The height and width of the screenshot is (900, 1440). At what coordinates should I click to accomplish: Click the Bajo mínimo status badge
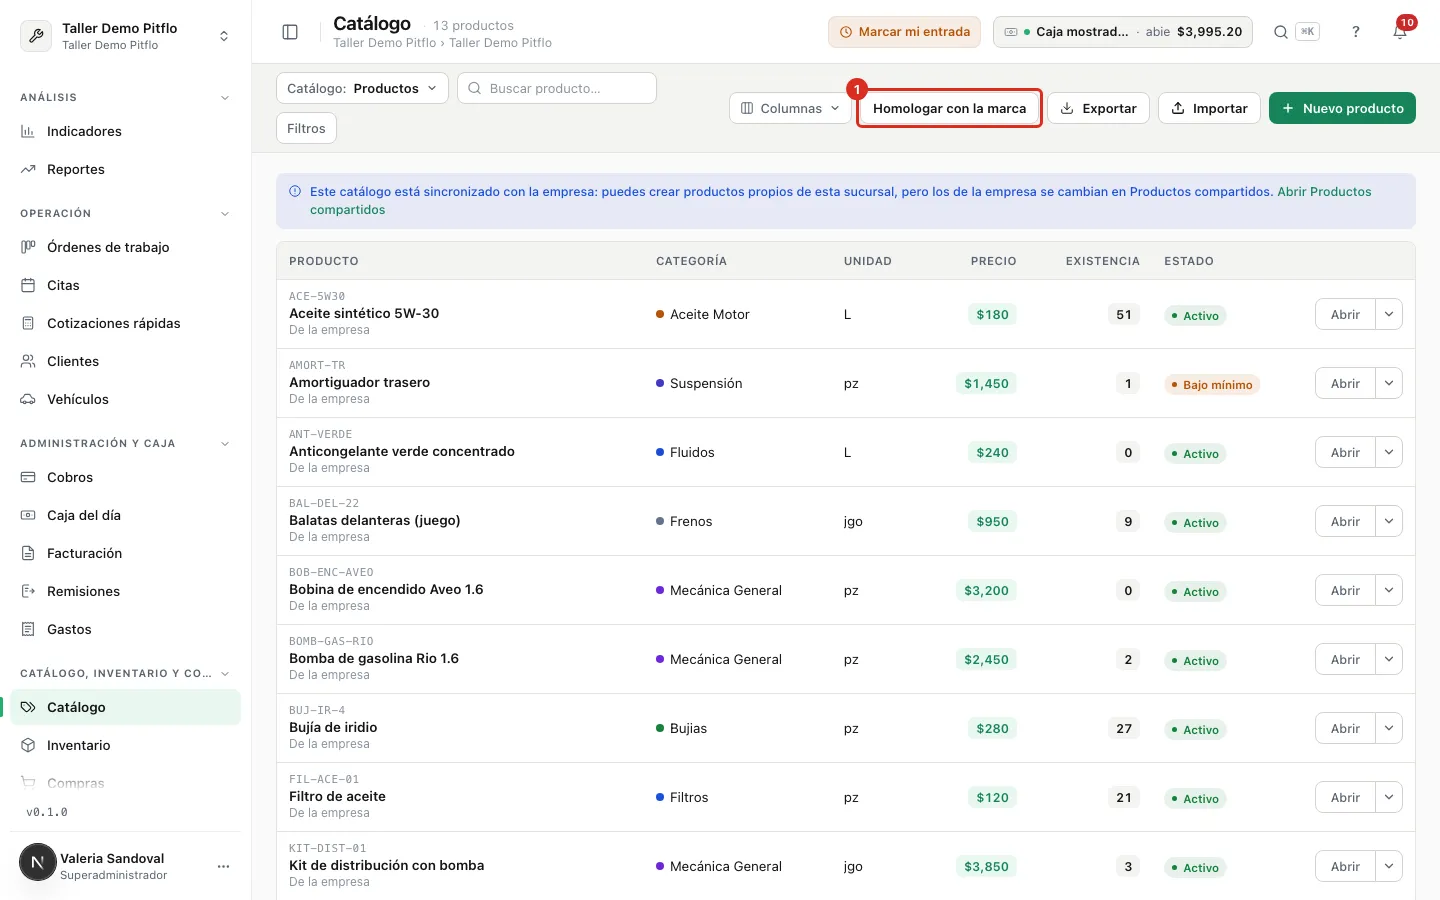1211,385
